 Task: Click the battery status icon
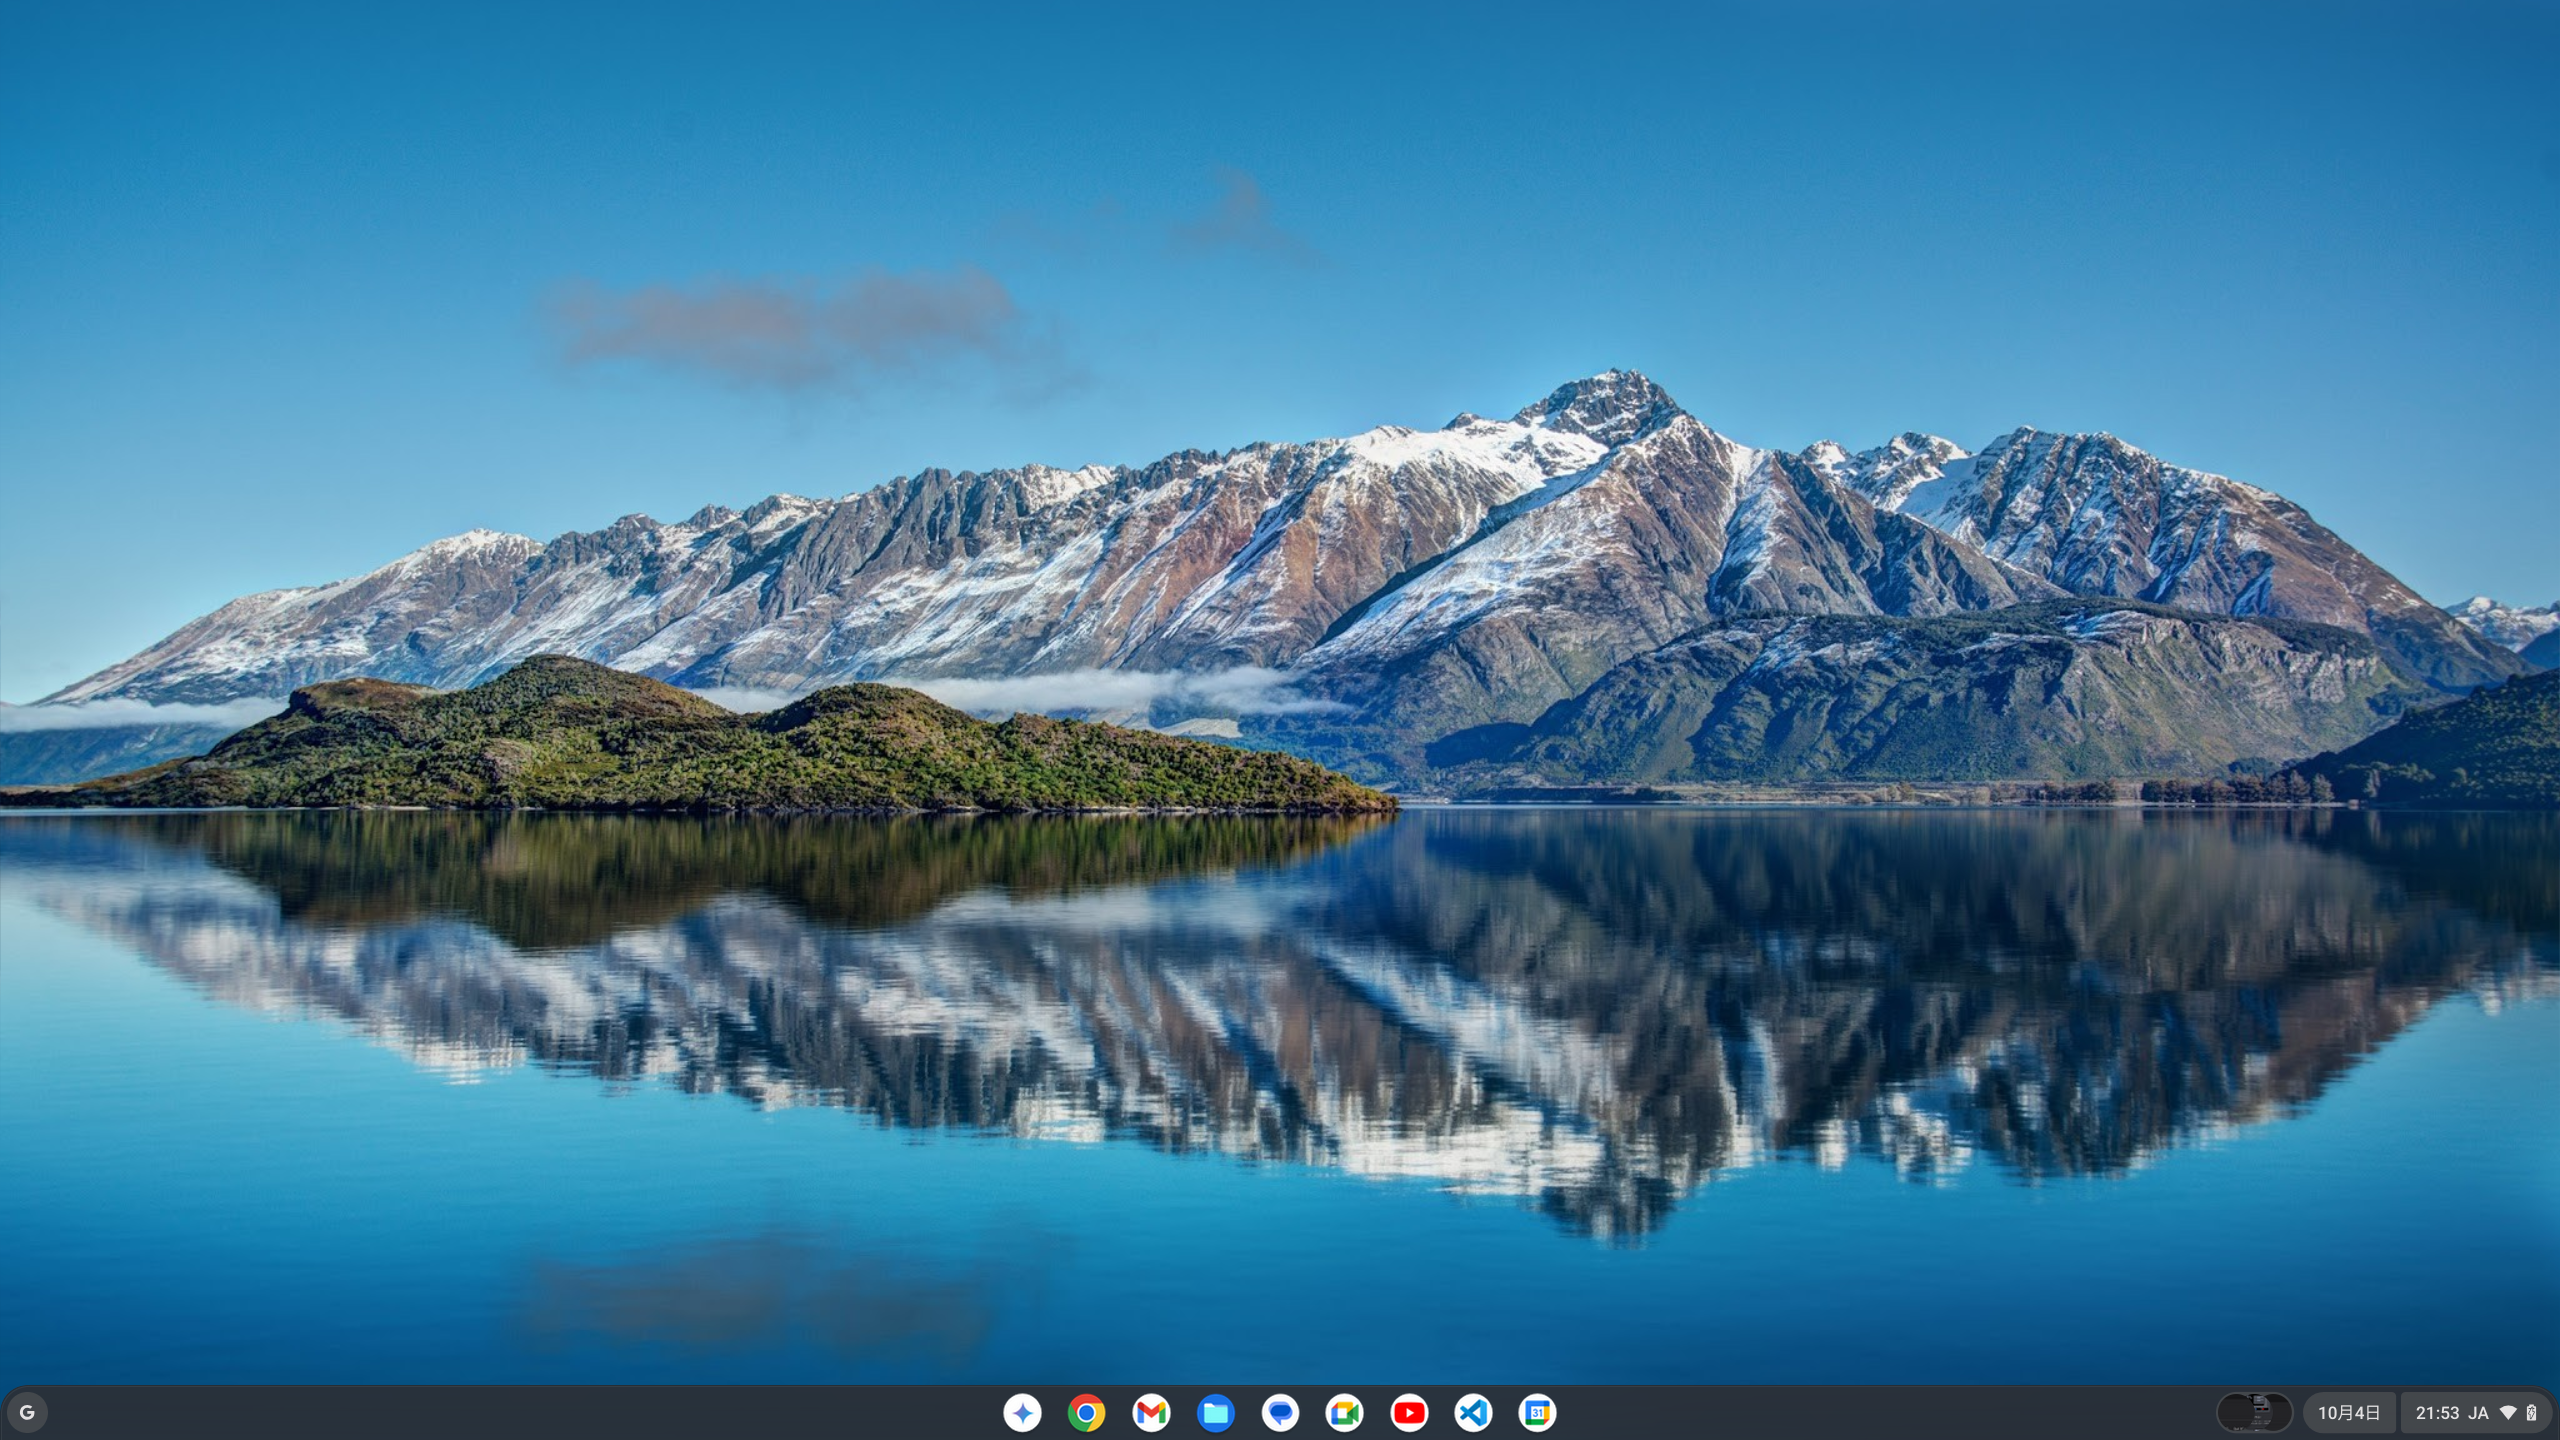pos(2531,1412)
